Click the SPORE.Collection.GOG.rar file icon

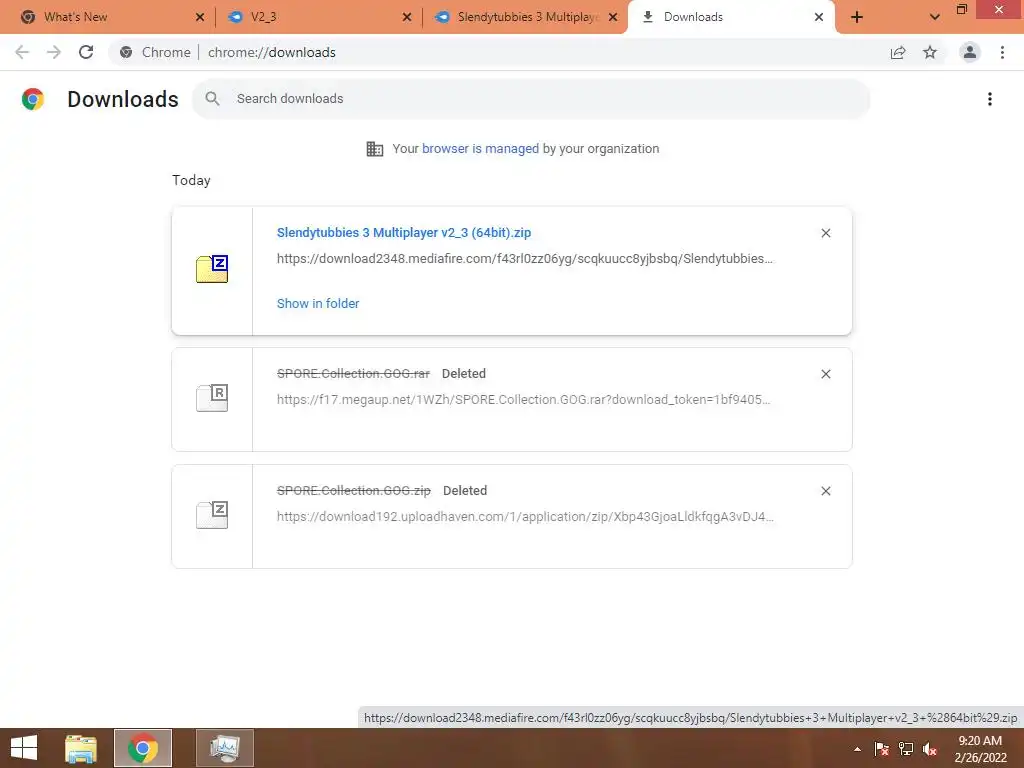212,397
